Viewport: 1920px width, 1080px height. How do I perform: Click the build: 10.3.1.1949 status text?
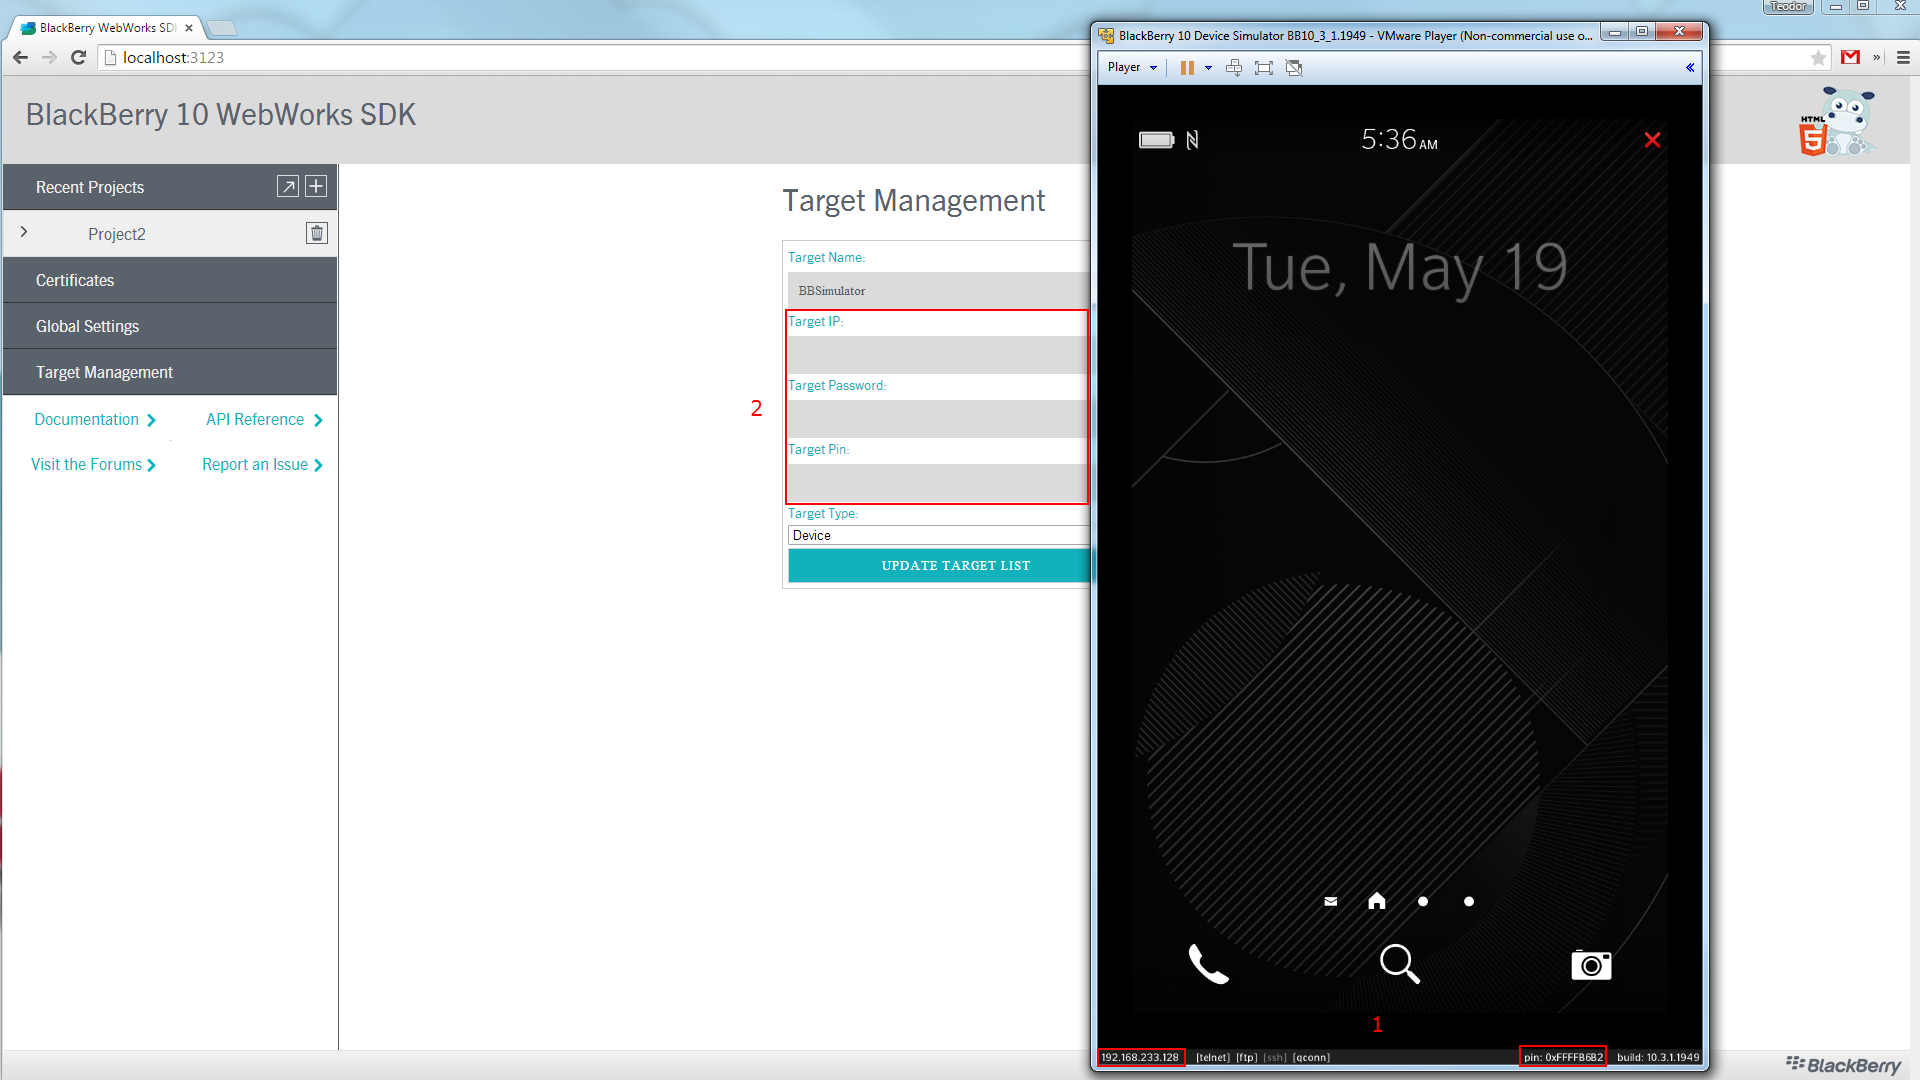(1658, 1057)
